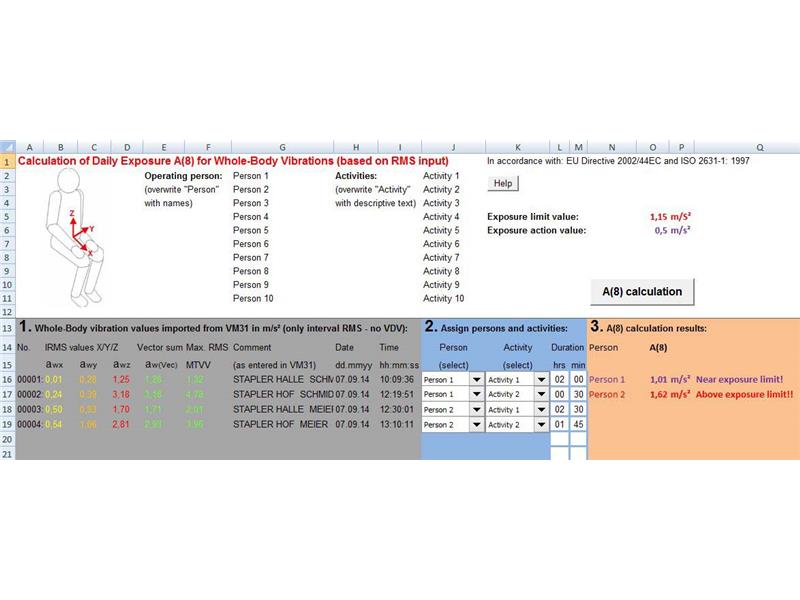Screen dimensions: 800x600
Task: Open the Activity dropdown for entry 00003
Action: [541, 410]
